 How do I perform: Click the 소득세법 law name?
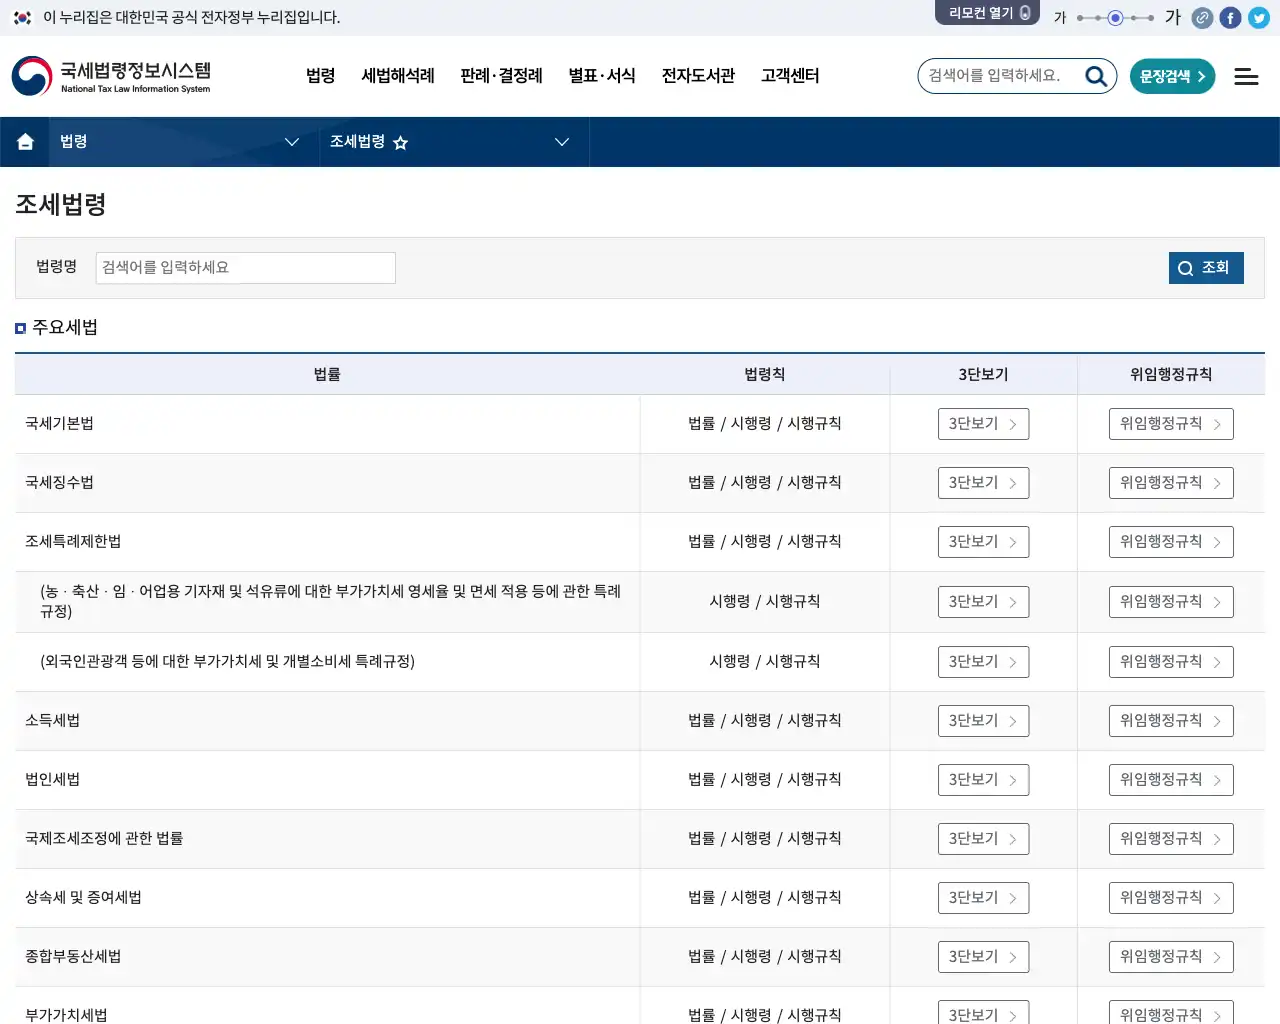pos(52,721)
